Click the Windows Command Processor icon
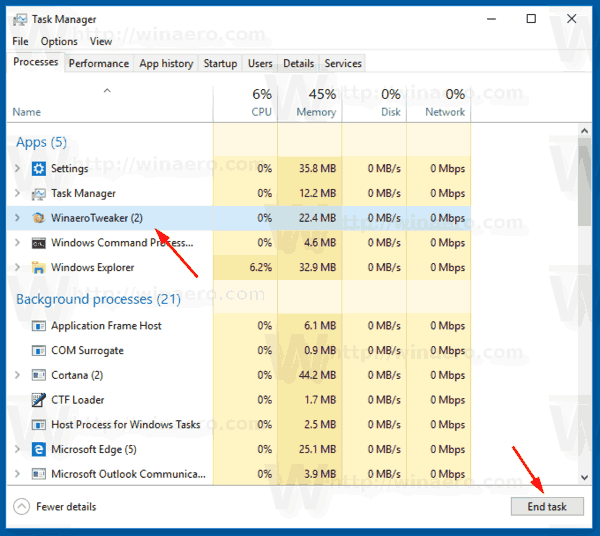 39,243
